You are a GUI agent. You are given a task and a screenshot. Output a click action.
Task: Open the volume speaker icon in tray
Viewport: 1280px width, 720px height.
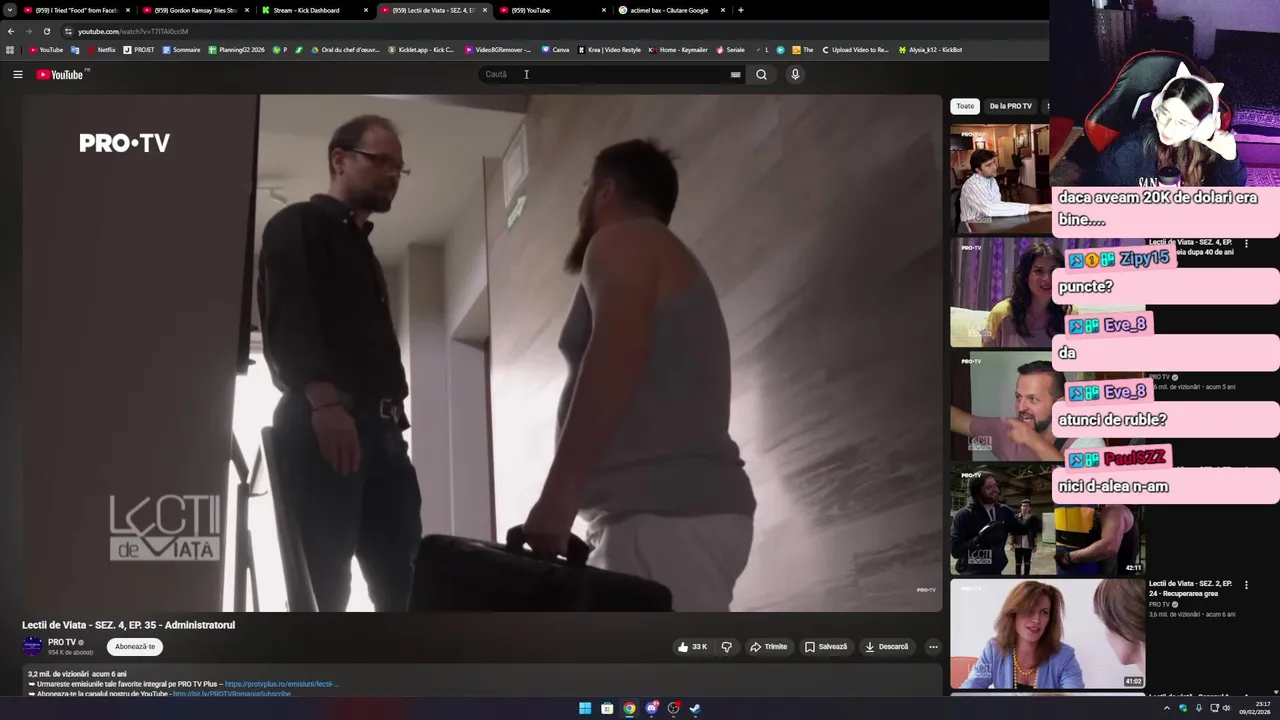(1226, 708)
